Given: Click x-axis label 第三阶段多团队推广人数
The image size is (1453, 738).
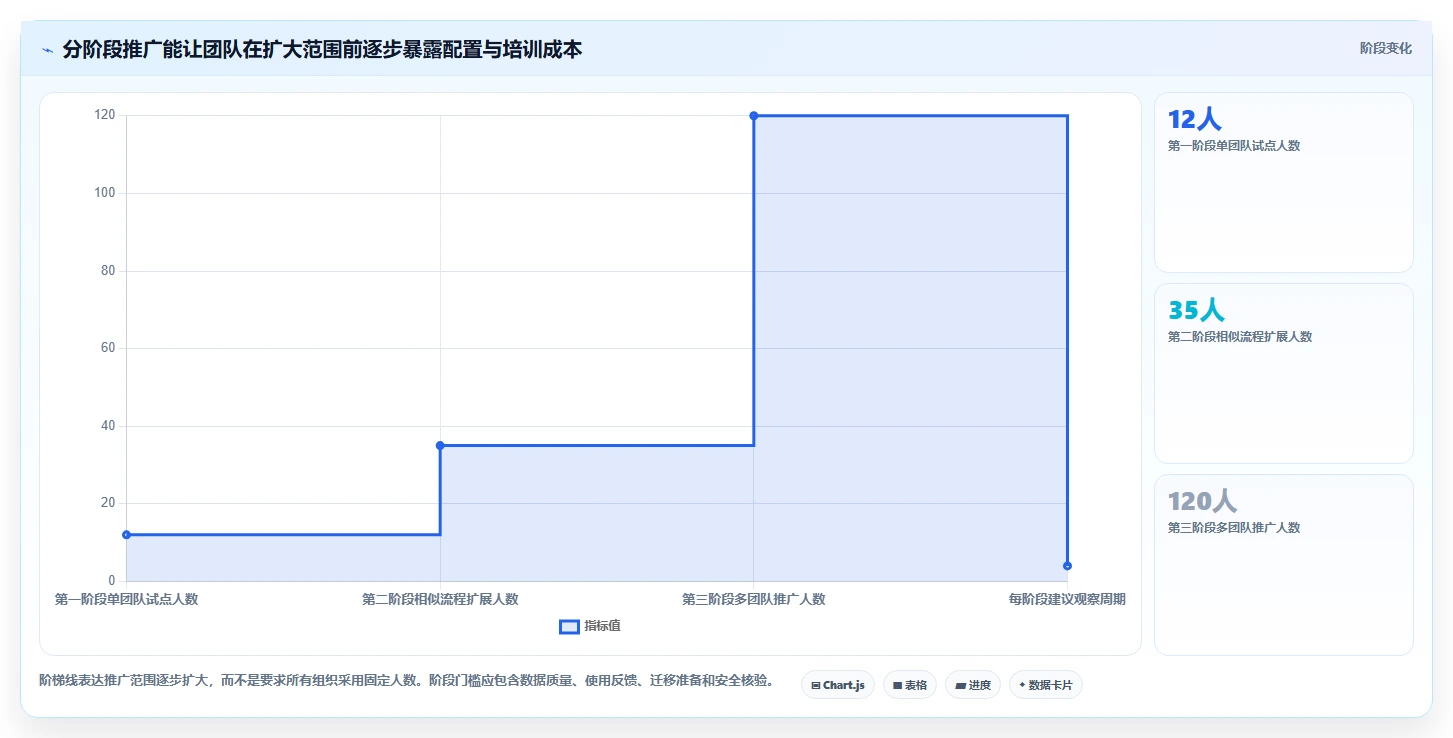Looking at the screenshot, I should (754, 600).
